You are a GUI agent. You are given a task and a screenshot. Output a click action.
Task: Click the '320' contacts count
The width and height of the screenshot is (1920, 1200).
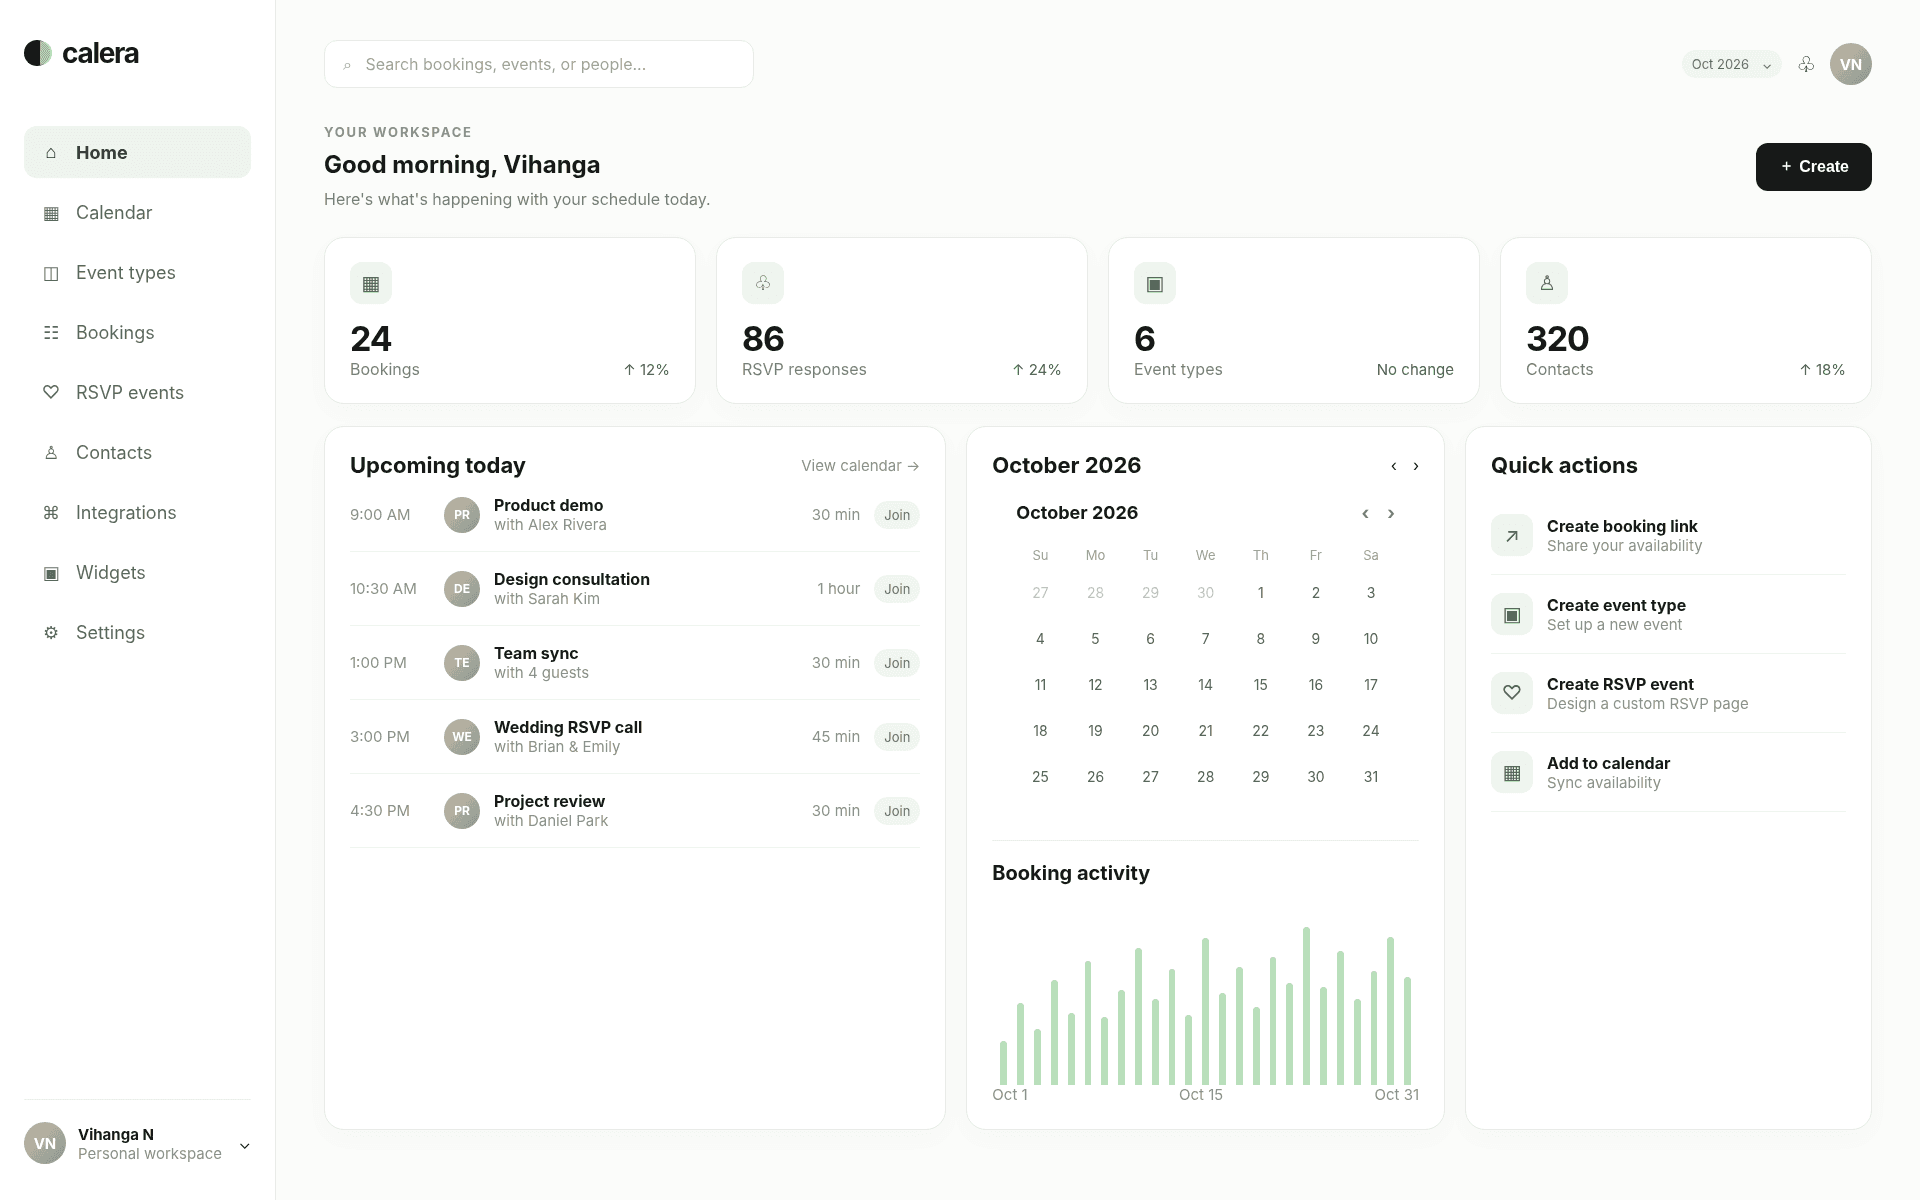pos(1557,339)
